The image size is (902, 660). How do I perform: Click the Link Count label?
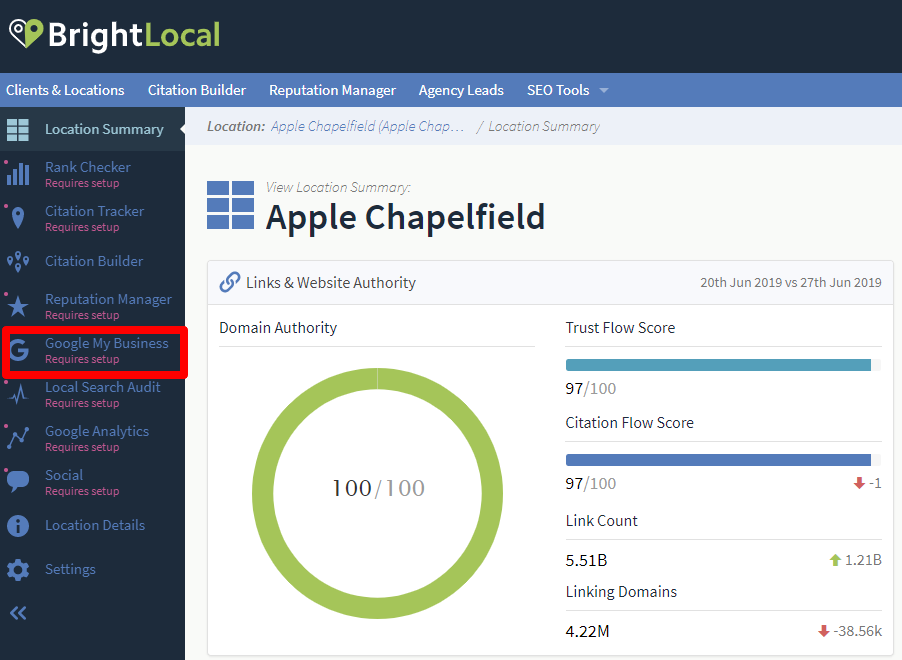(x=601, y=521)
